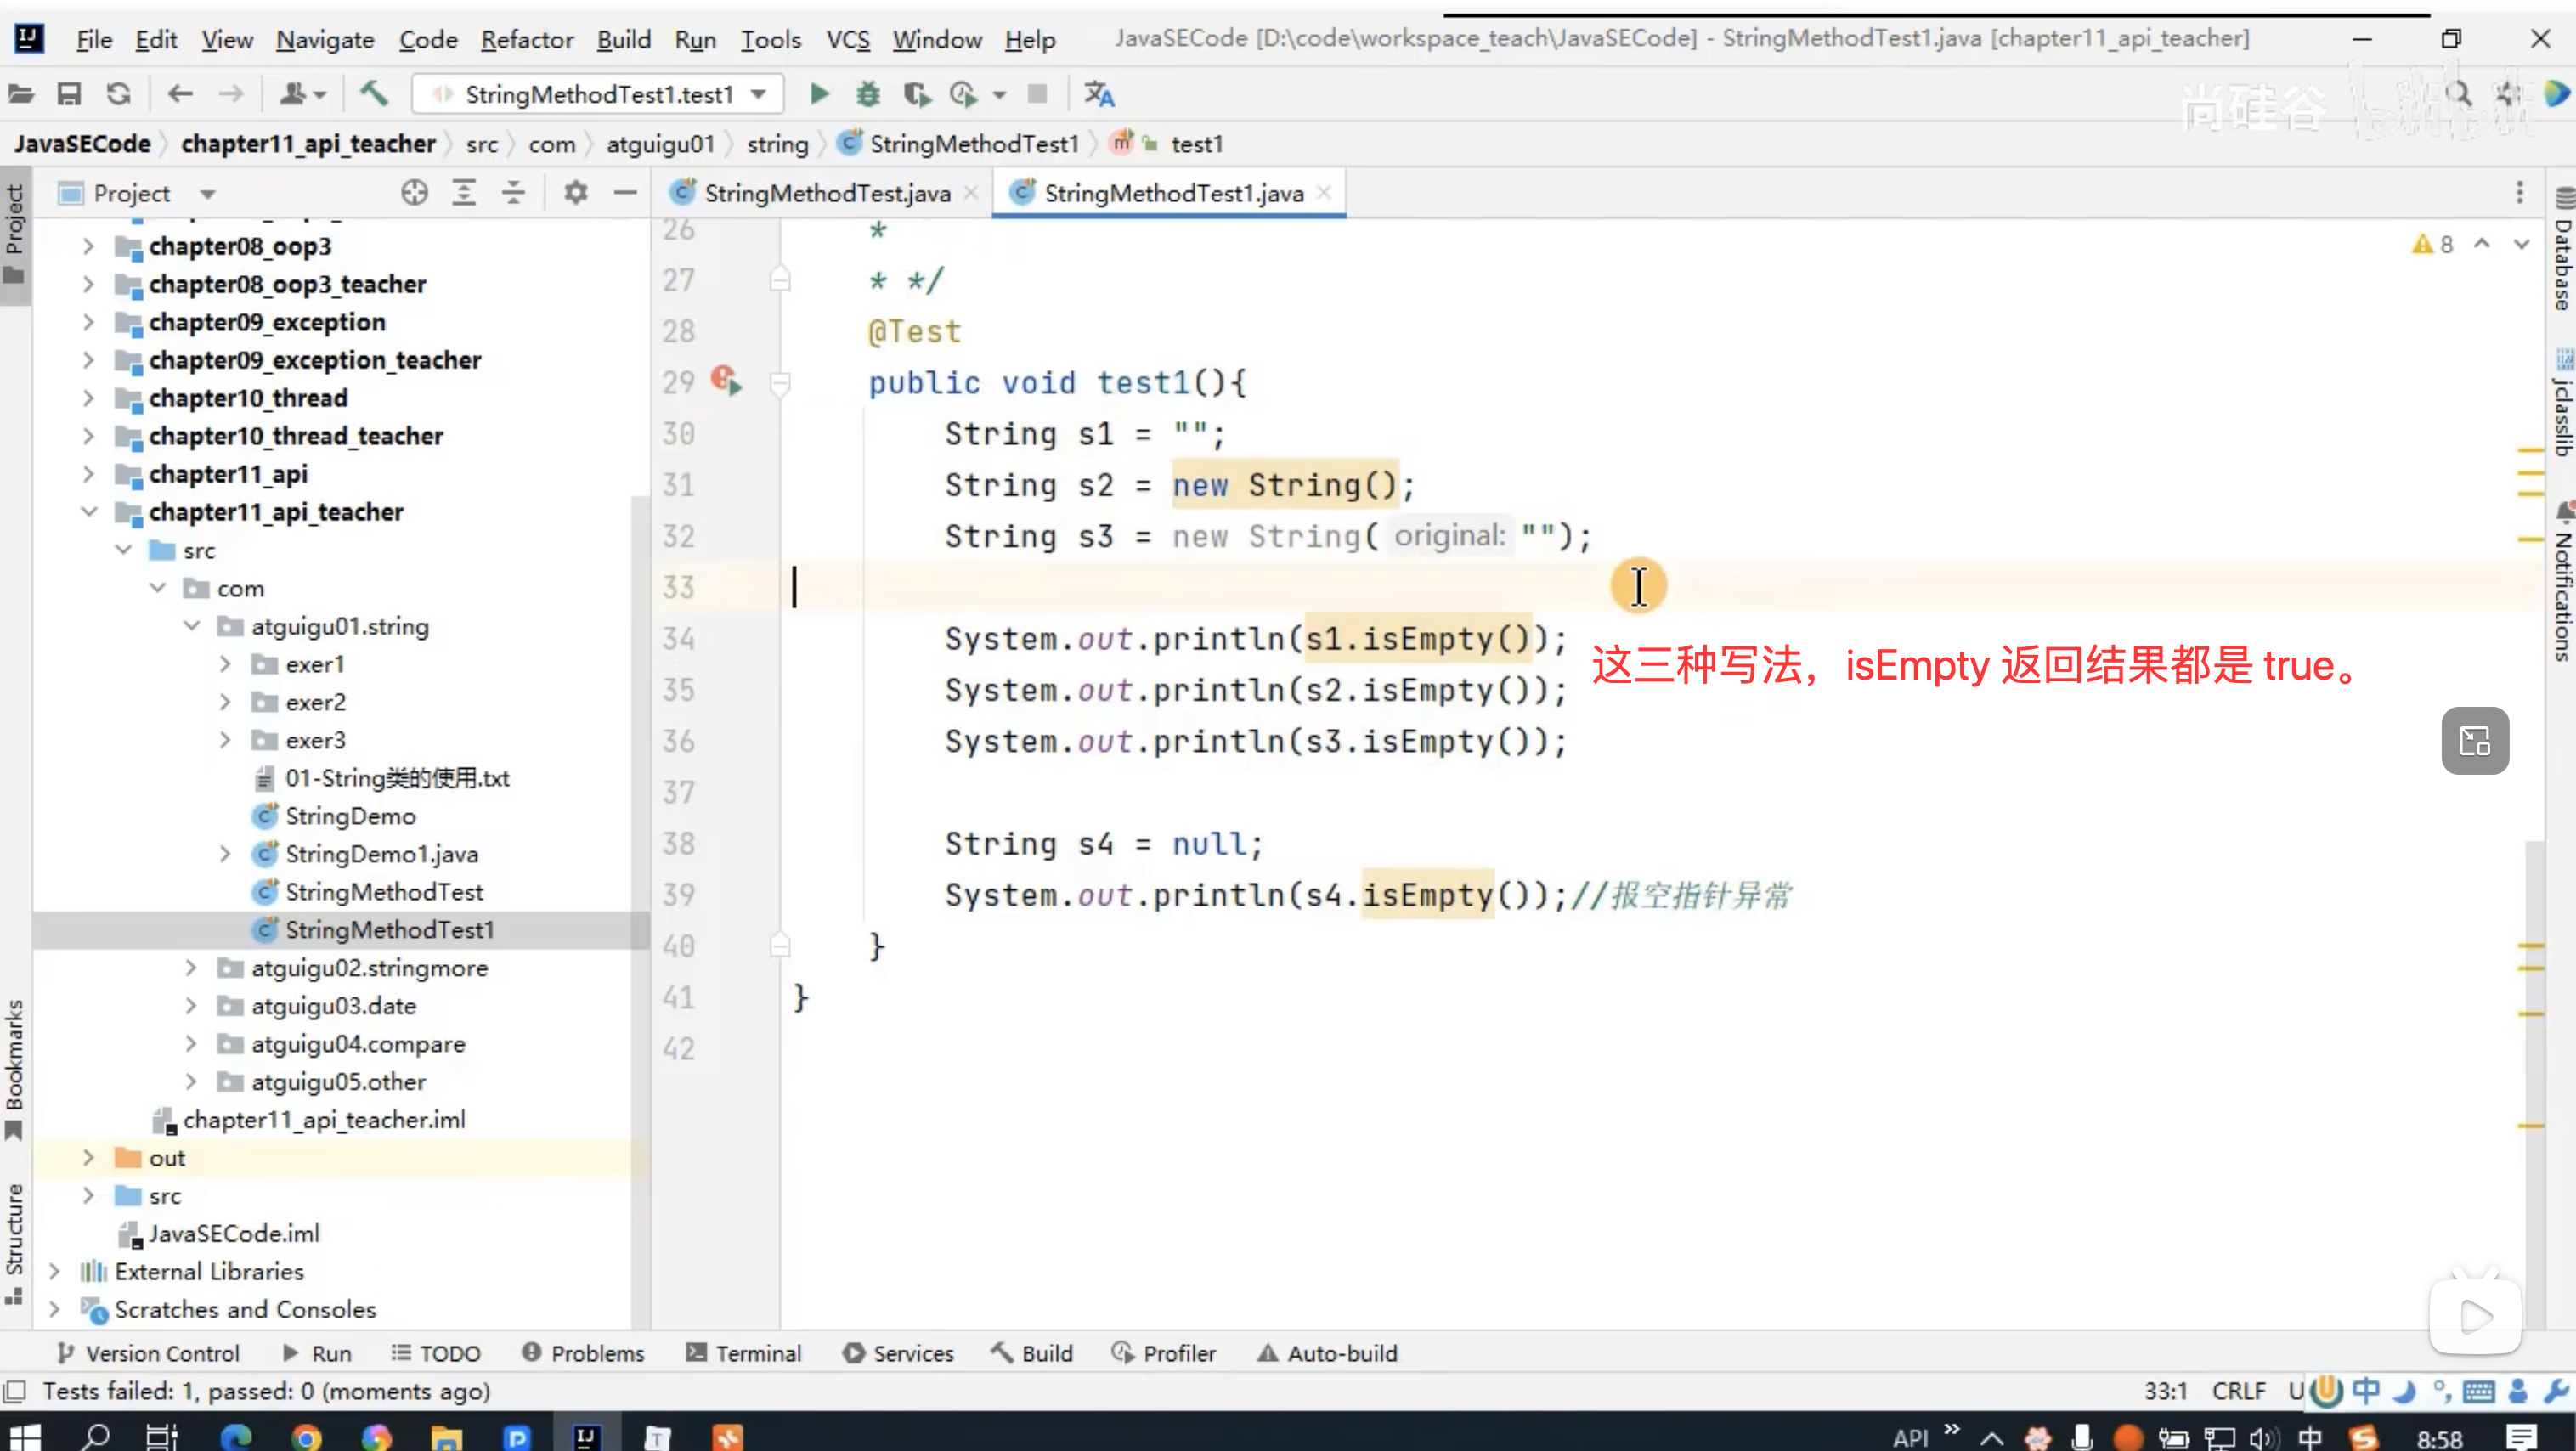Expand the chapter10_thread folder
The image size is (2576, 1451).
[x=88, y=398]
